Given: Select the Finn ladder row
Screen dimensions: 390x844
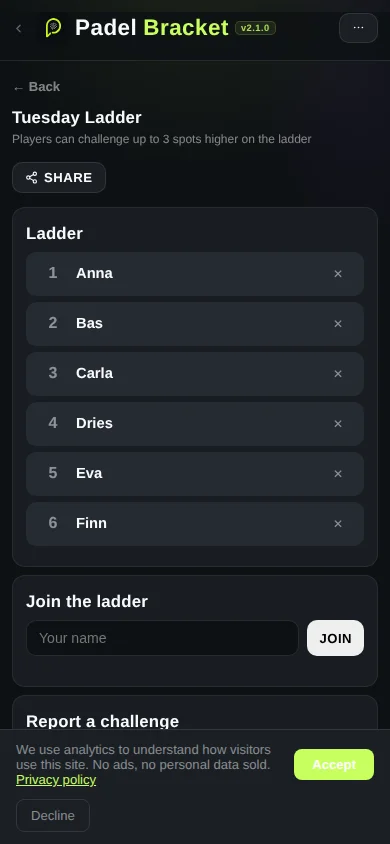Looking at the screenshot, I should (x=195, y=524).
